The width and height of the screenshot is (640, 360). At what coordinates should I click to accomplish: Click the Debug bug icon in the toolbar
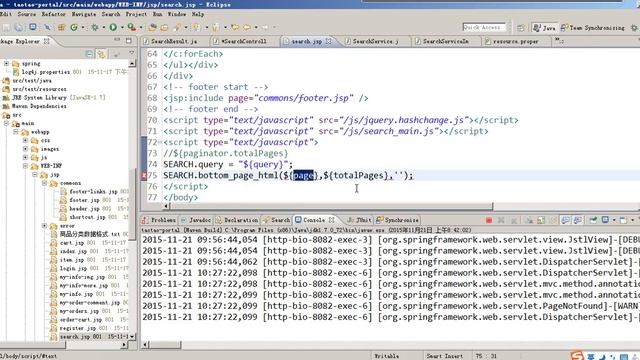(95, 27)
